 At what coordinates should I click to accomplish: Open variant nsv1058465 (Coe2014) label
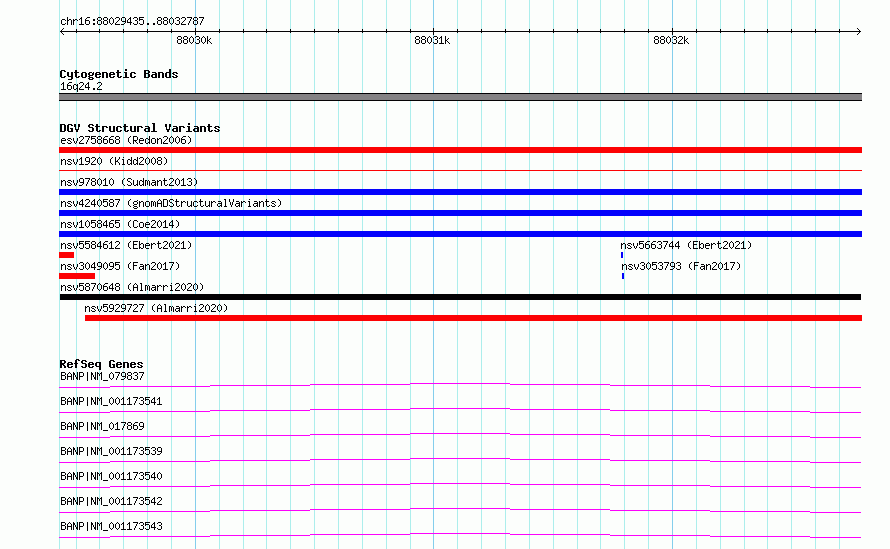click(120, 224)
